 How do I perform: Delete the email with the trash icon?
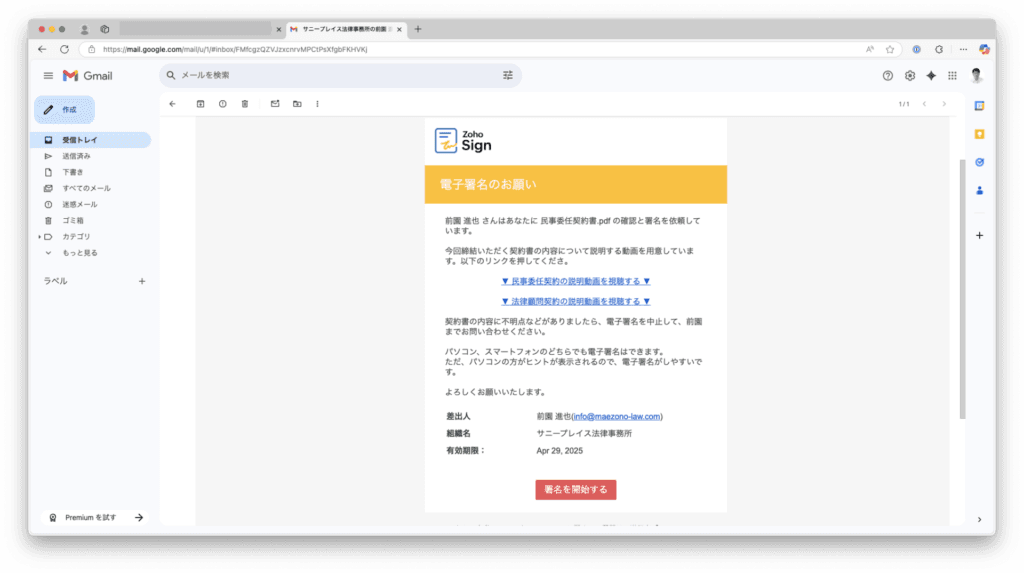click(245, 104)
